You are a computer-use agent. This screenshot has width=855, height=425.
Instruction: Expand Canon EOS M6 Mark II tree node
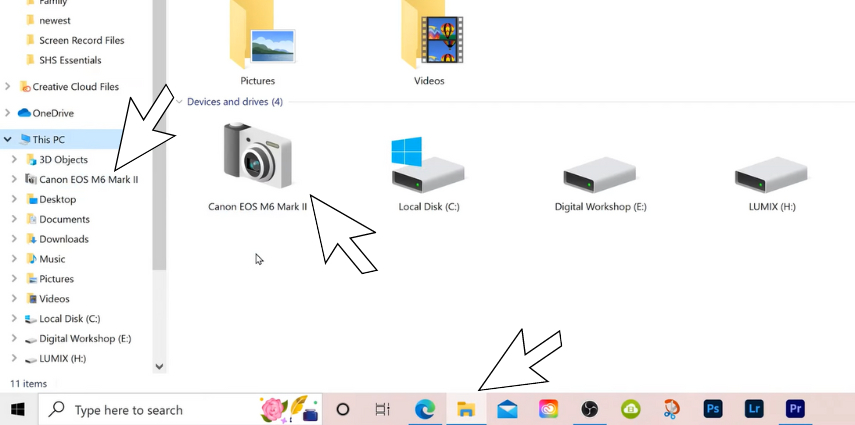[x=15, y=179]
